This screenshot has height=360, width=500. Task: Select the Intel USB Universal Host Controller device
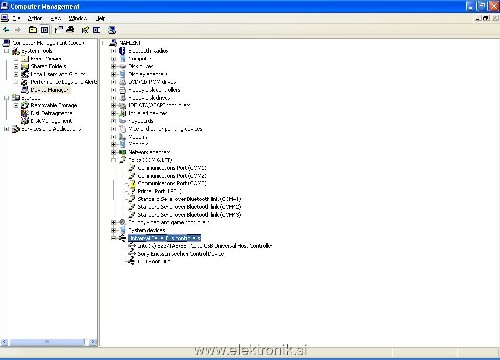(x=205, y=246)
